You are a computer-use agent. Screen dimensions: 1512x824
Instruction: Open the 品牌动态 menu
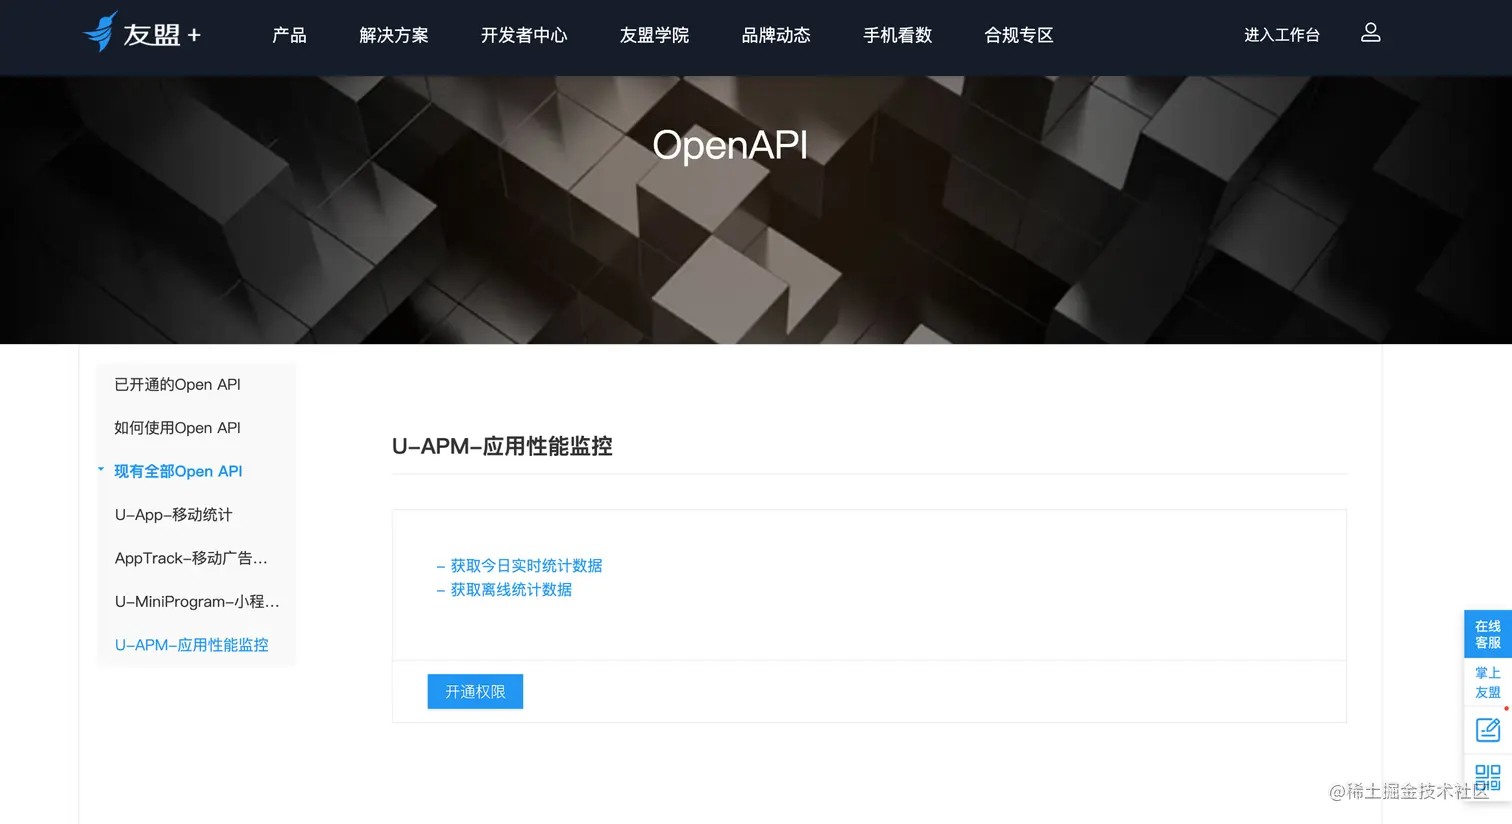[776, 35]
